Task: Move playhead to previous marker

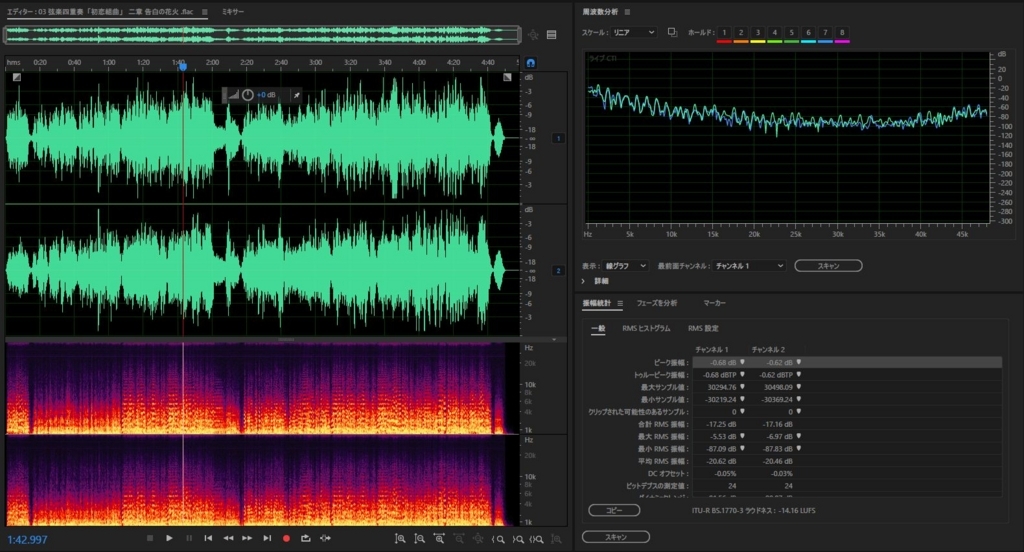Action: tap(208, 538)
